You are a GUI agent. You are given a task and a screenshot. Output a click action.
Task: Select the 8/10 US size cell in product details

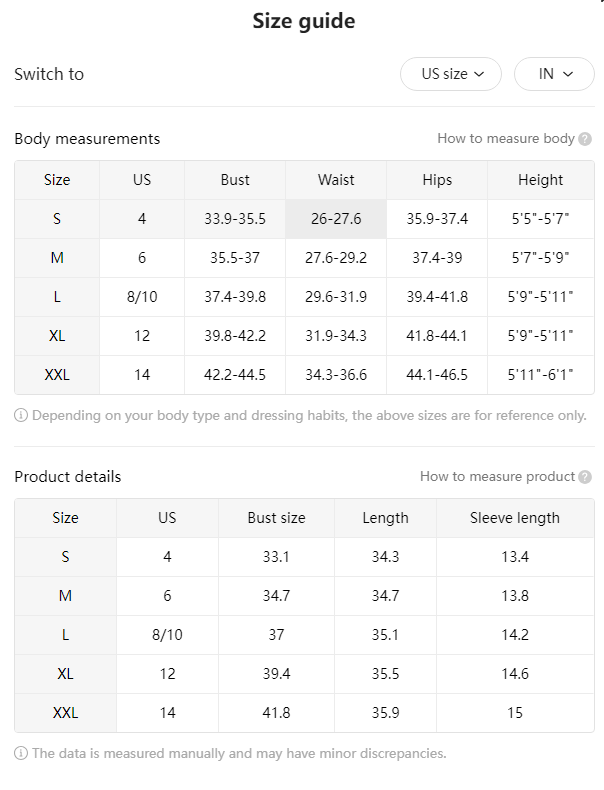167,635
